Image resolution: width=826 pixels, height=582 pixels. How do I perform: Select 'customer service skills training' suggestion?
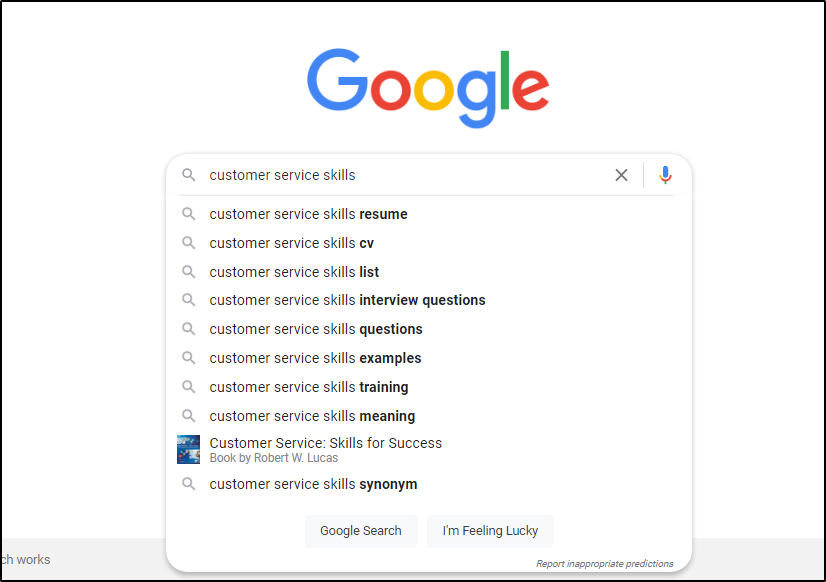tap(309, 387)
